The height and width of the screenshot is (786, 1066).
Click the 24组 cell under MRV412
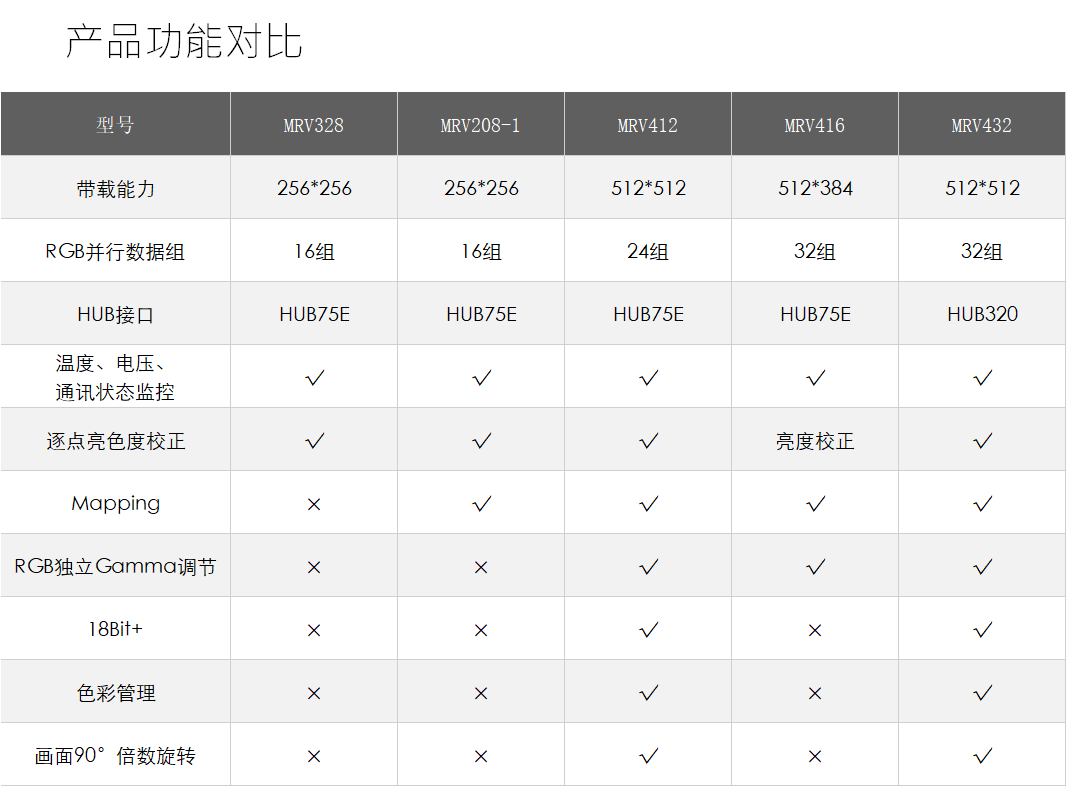648,252
